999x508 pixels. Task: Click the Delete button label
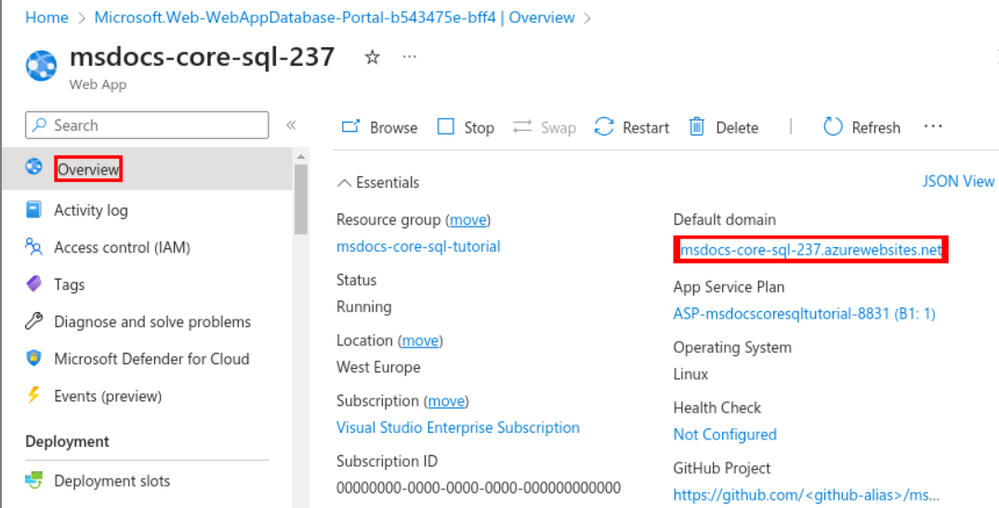(x=737, y=127)
